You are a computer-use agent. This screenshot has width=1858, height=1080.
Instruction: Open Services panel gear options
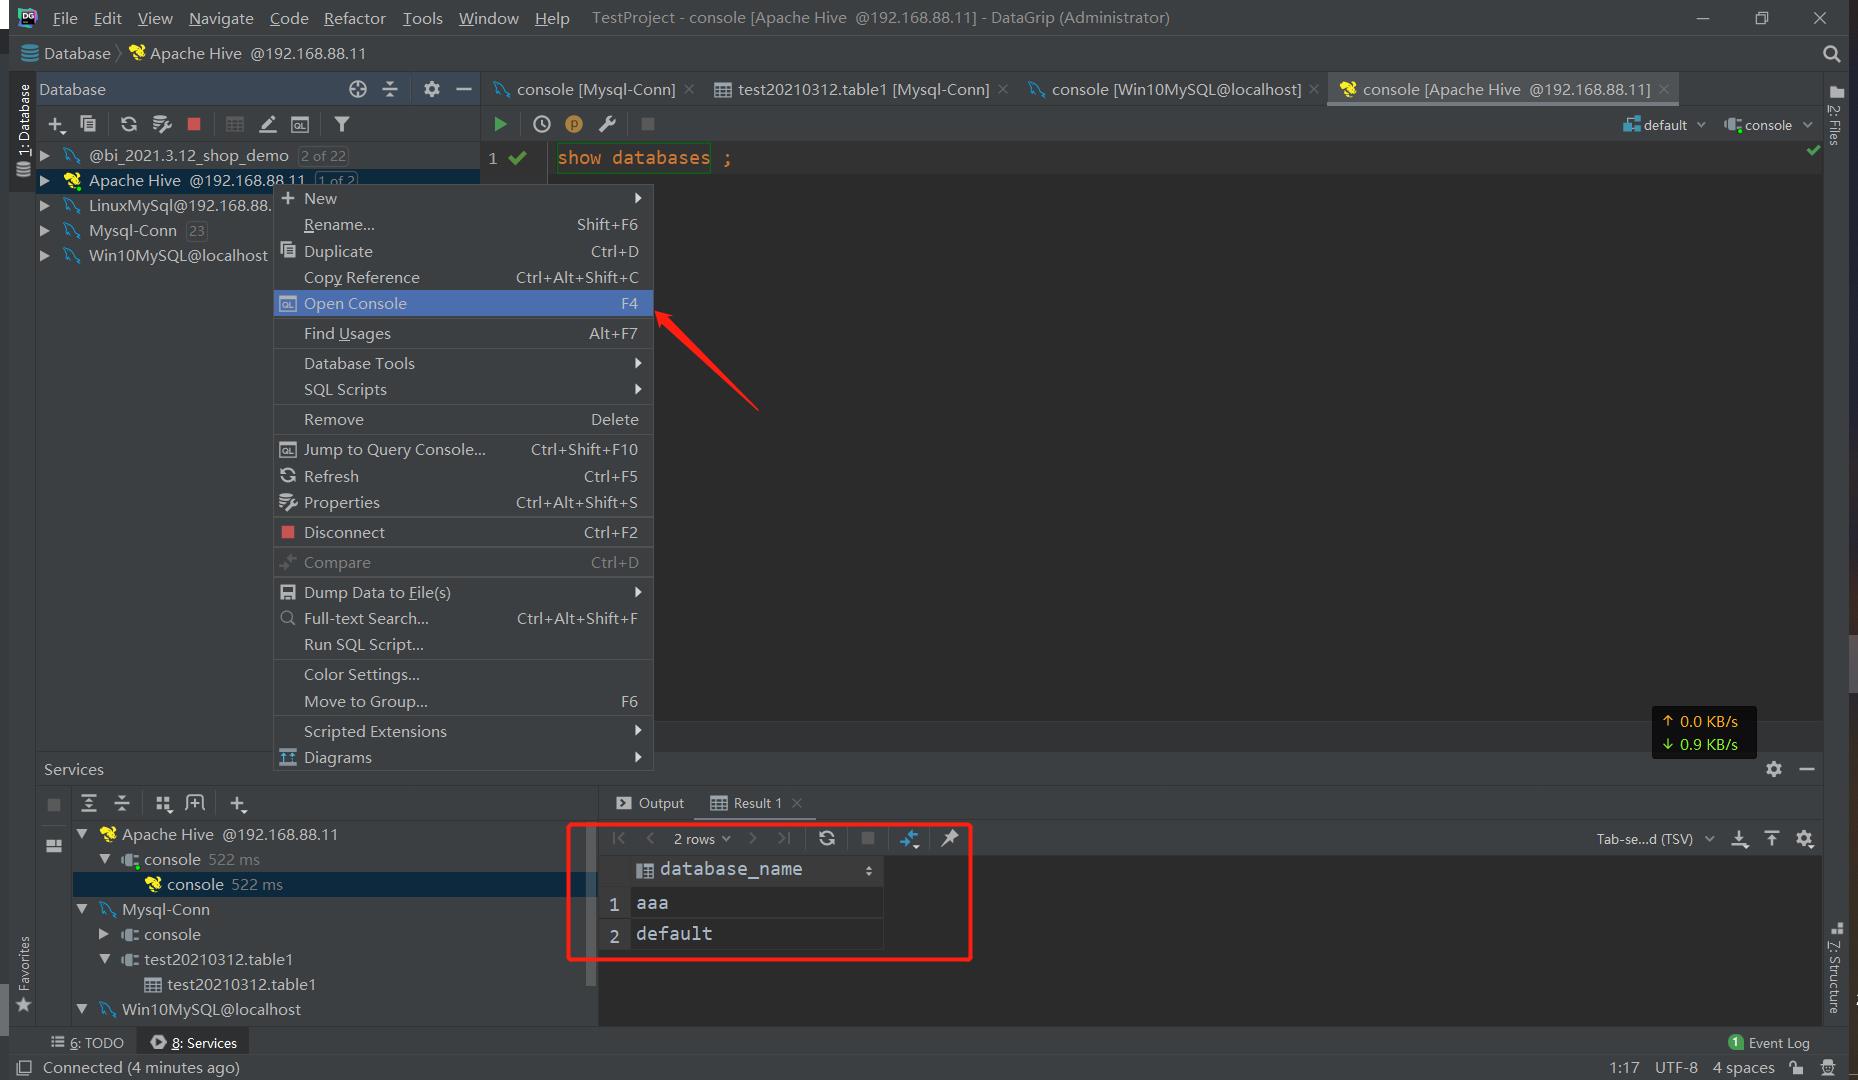(x=1774, y=769)
